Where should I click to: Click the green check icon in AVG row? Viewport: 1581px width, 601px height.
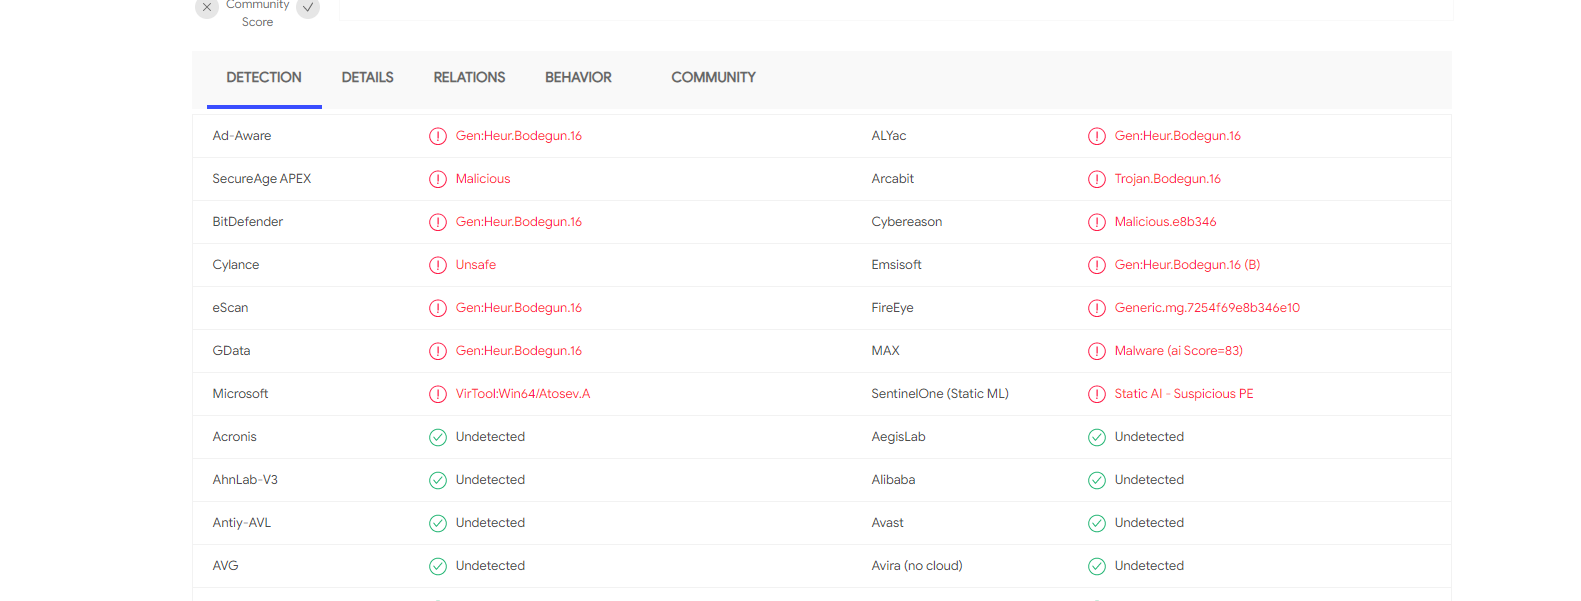coord(438,566)
